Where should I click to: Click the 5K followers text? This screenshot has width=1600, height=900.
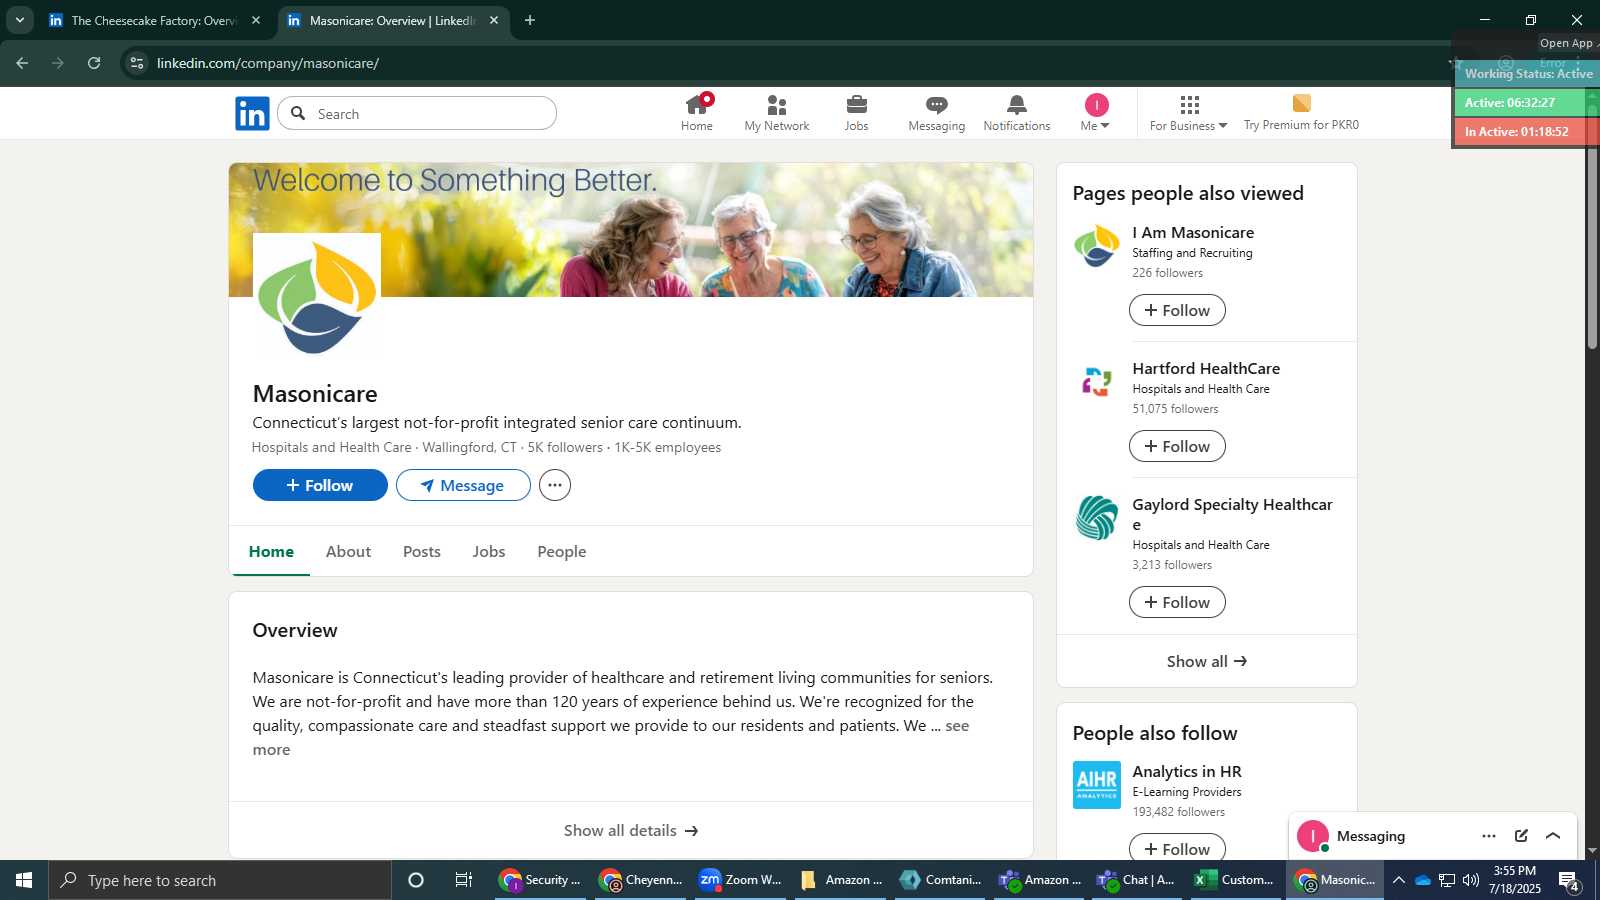click(565, 447)
